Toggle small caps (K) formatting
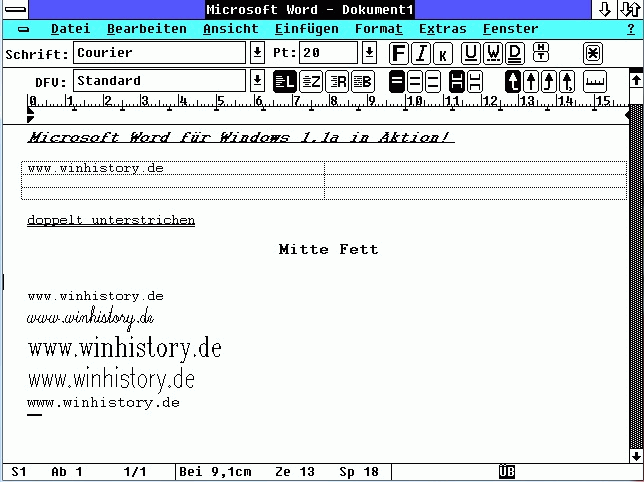This screenshot has height=482, width=644. pos(443,53)
